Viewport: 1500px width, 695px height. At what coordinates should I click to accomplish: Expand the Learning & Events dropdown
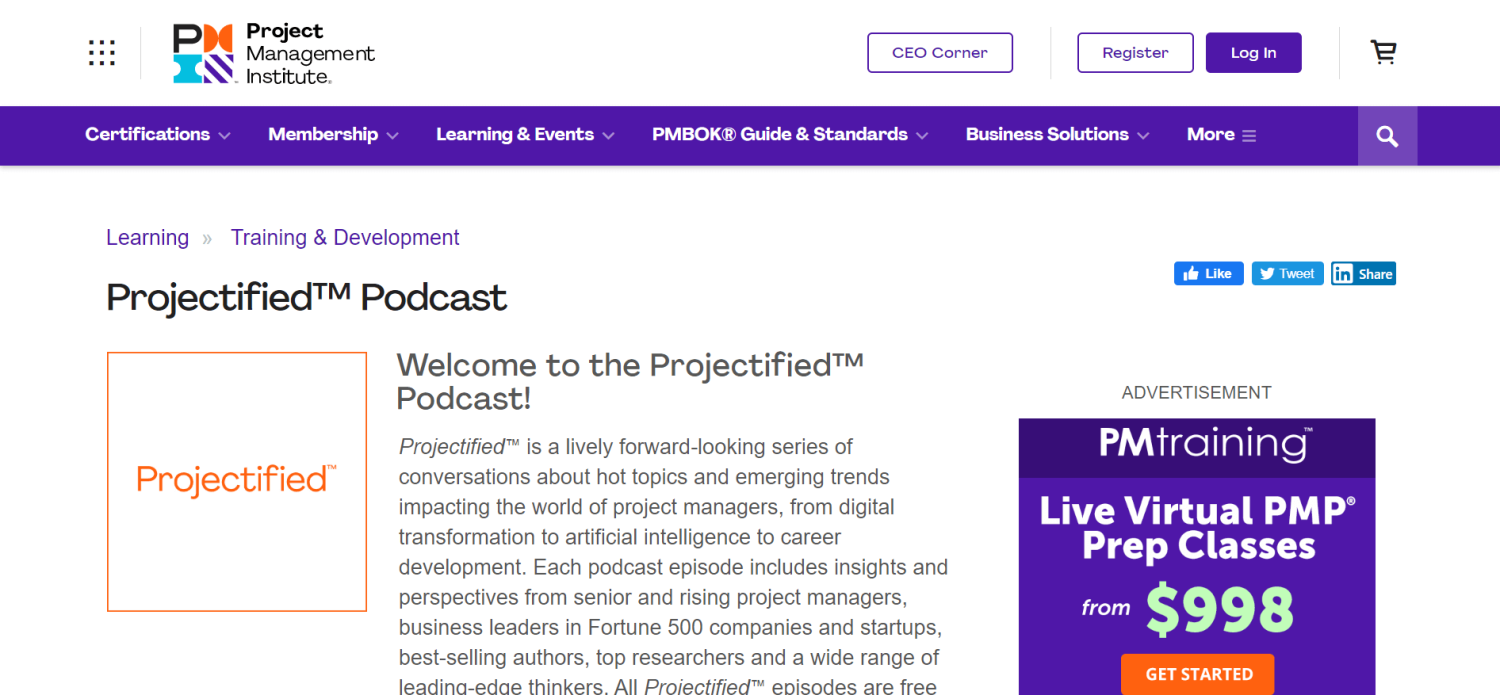[x=525, y=135]
